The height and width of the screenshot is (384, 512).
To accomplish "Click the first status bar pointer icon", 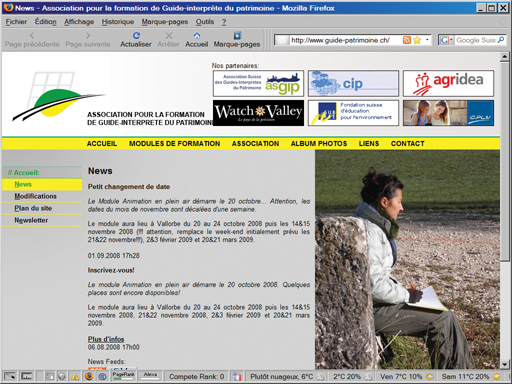I will click(10, 377).
